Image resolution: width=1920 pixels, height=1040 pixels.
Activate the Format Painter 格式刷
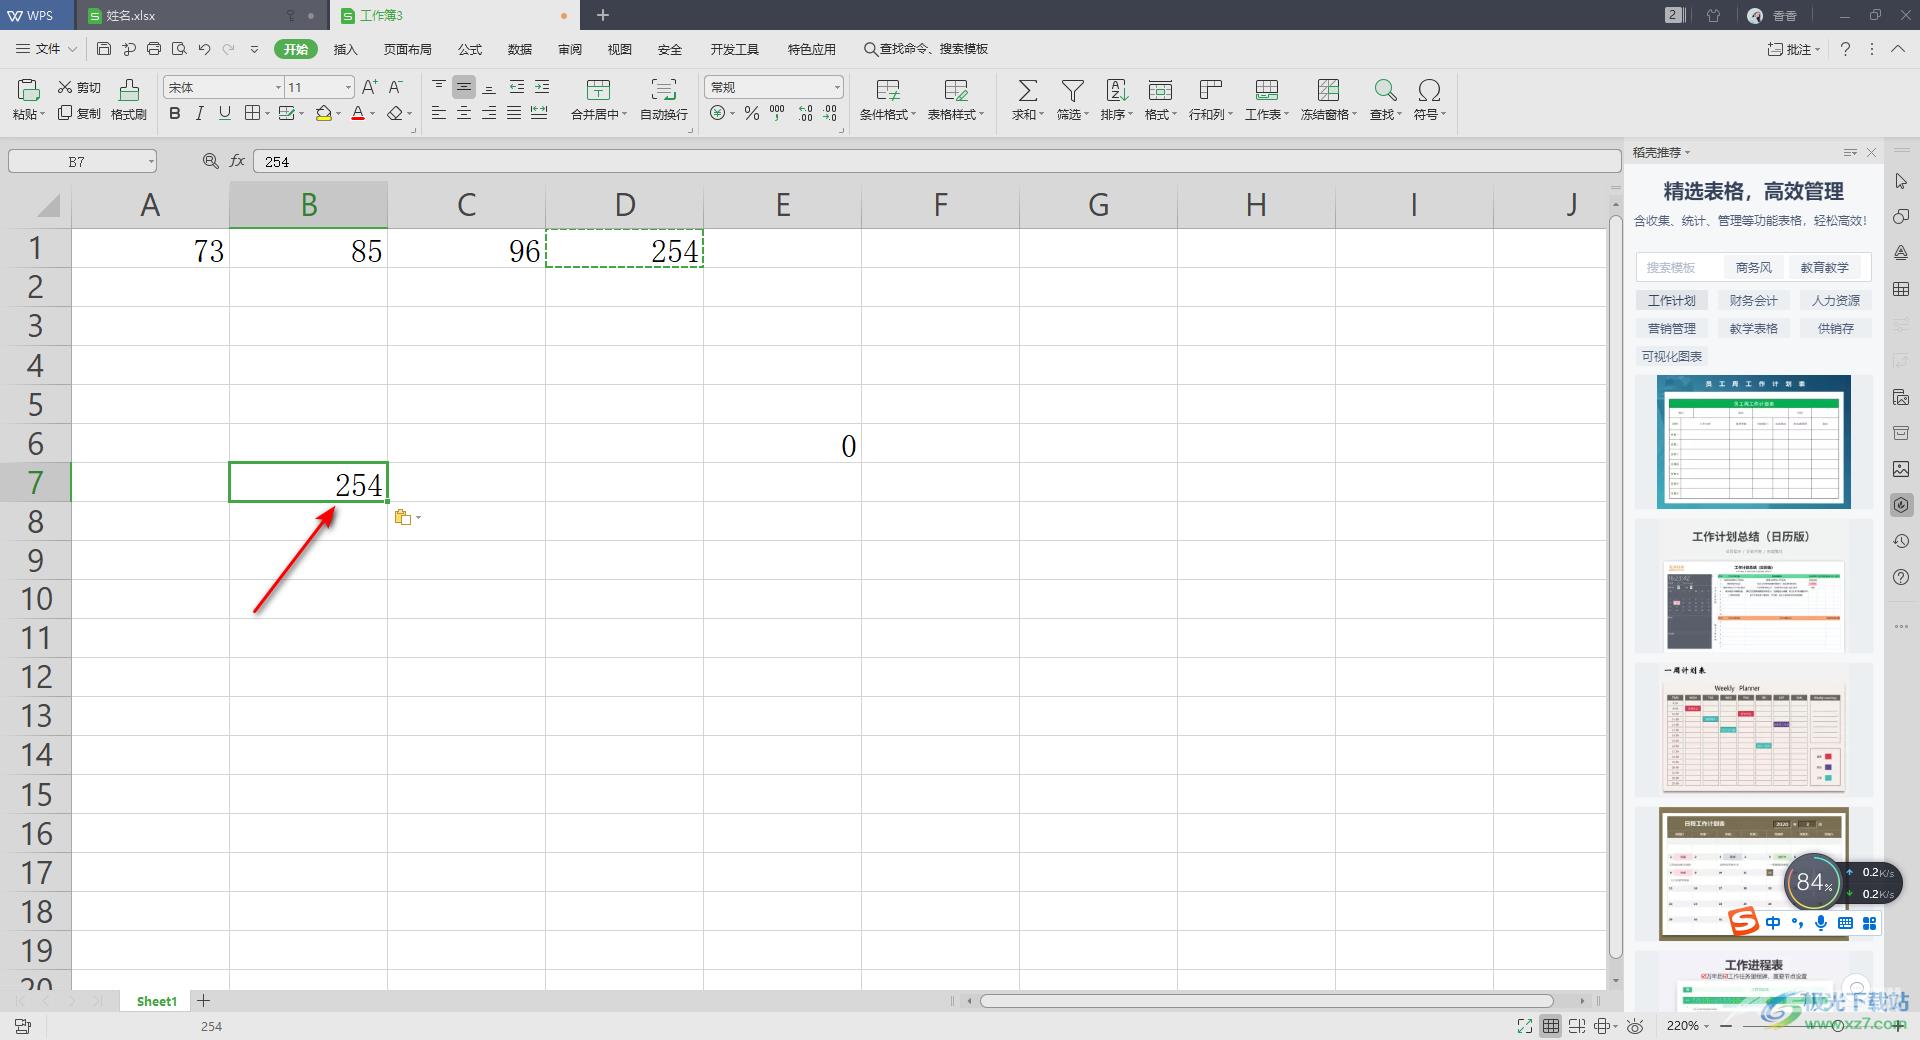pos(129,100)
